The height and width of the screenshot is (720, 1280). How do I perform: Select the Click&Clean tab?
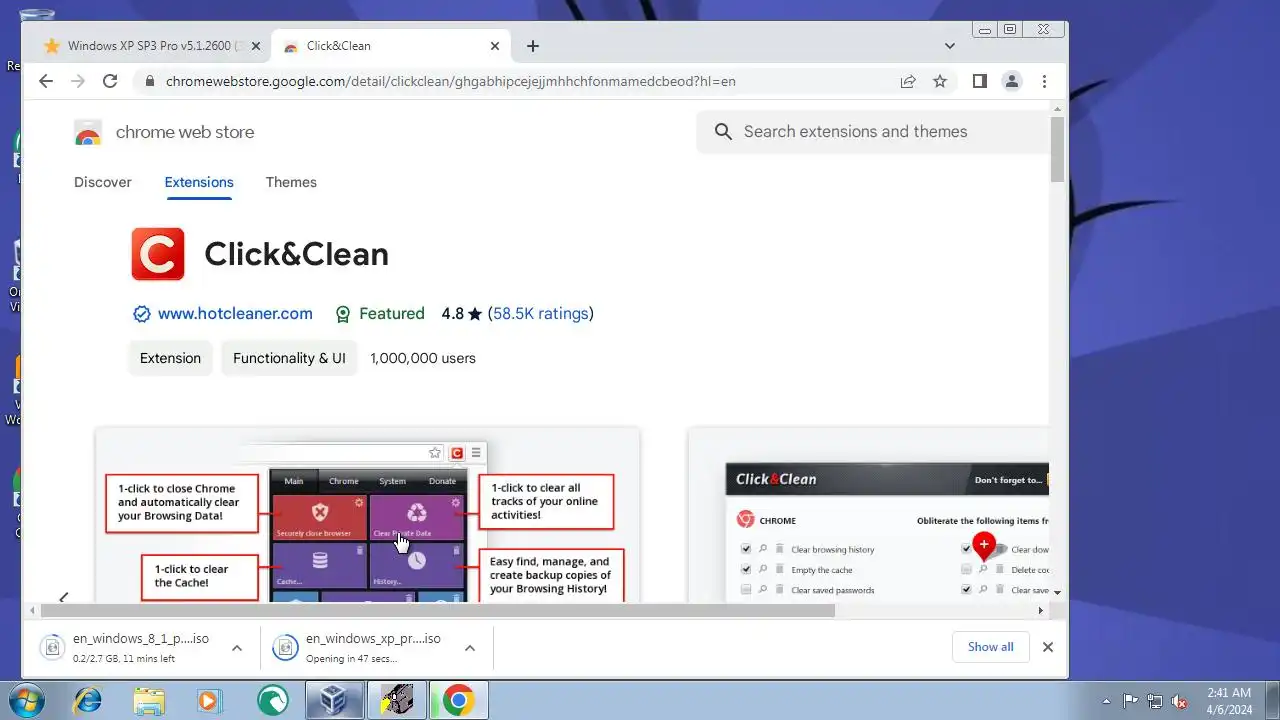click(x=392, y=46)
